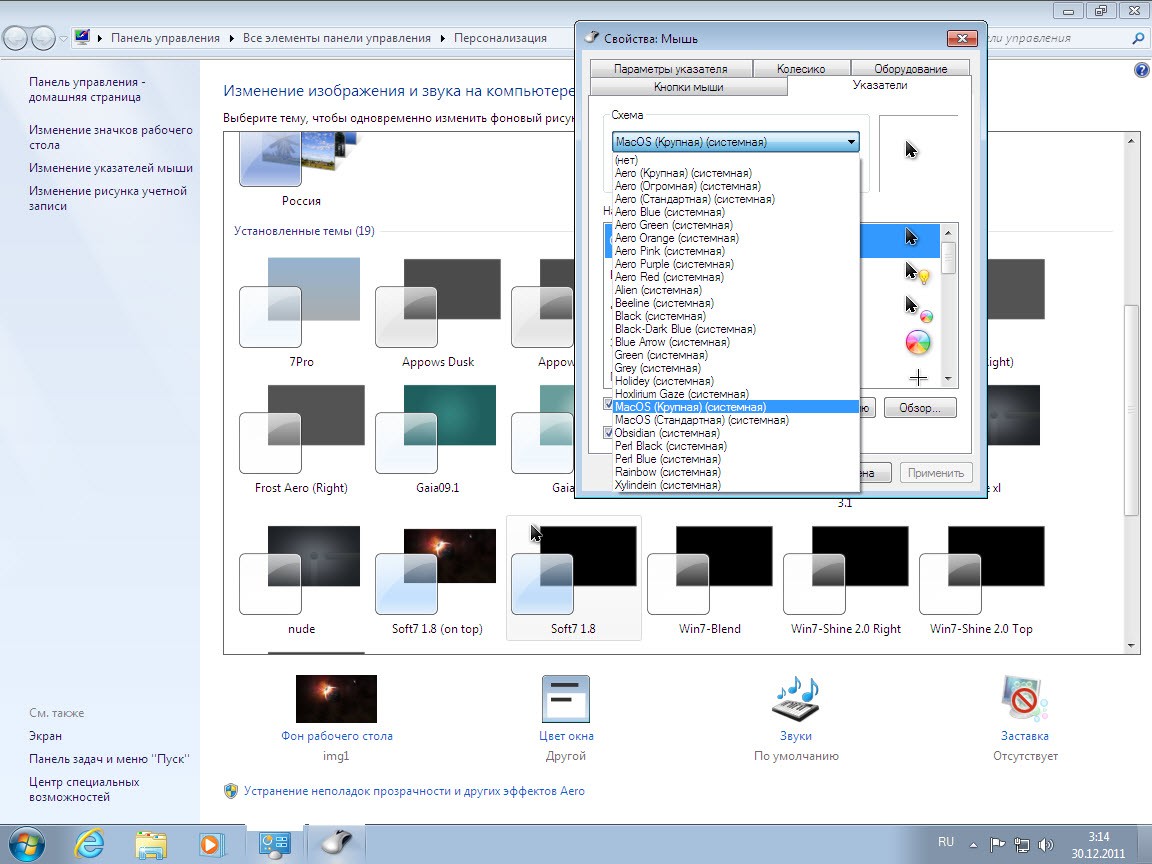Click the volume speaker tray icon

1045,845
